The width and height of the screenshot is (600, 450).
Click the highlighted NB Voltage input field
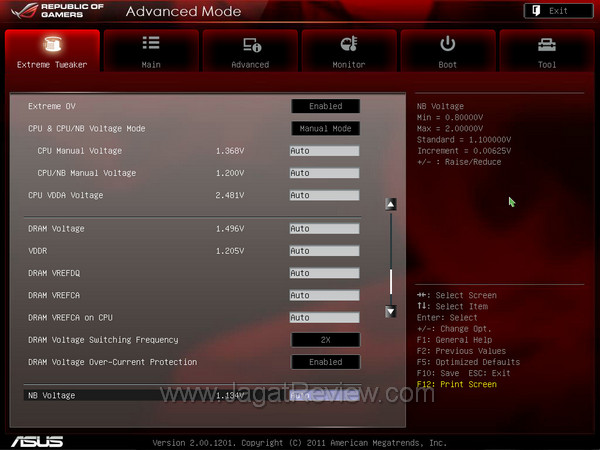324,395
